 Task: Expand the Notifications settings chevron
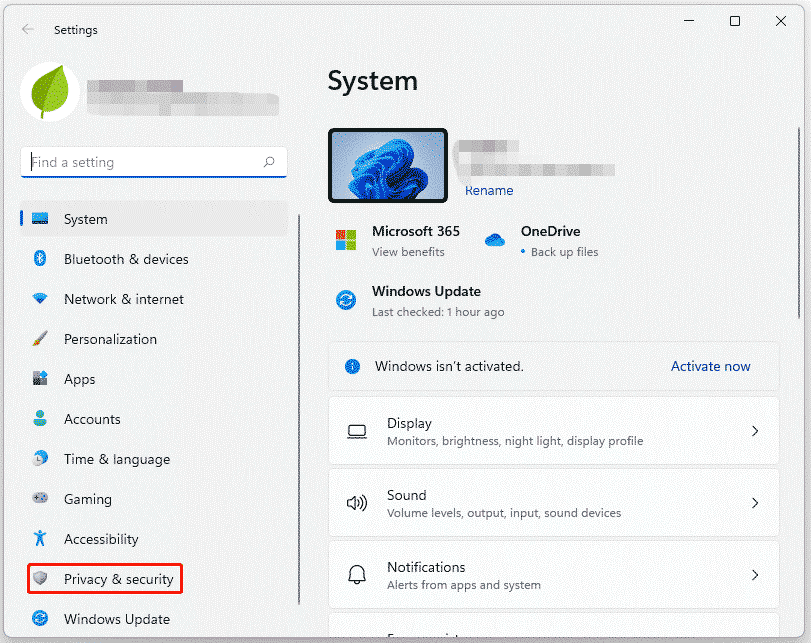coord(755,575)
